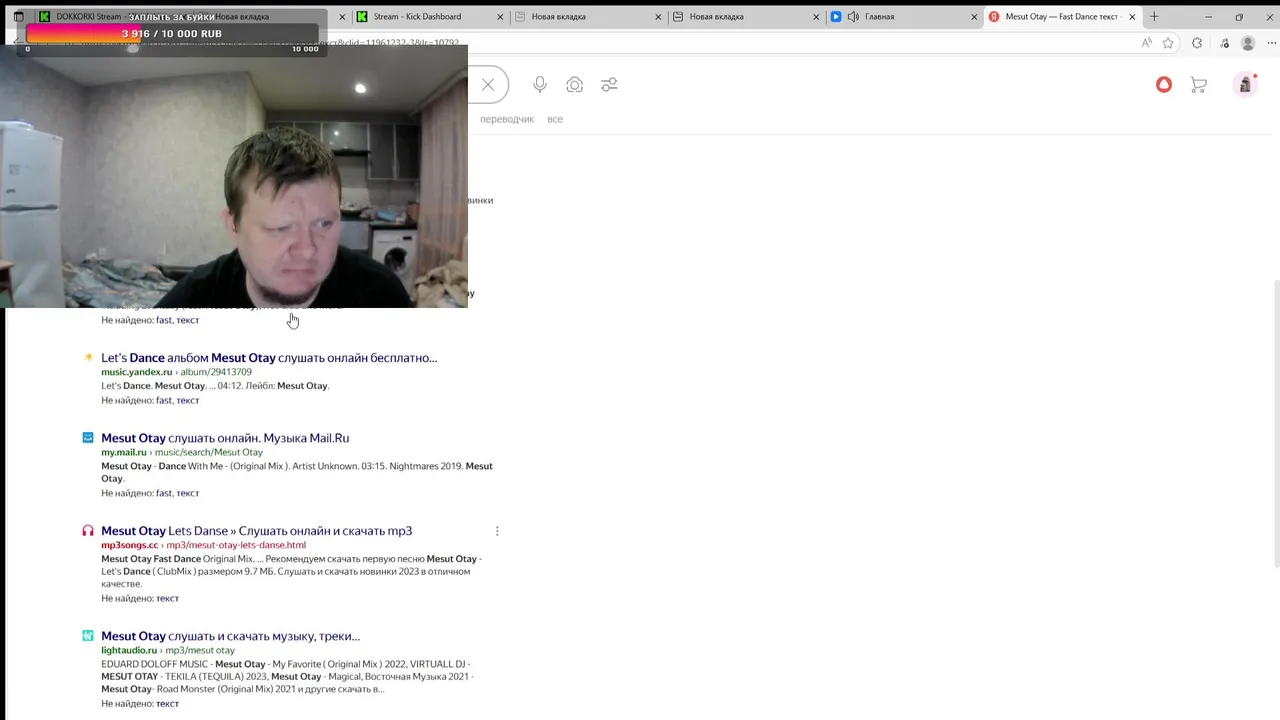Click текст under the lightaudio.ru result
The height and width of the screenshot is (720, 1280).
coord(167,703)
